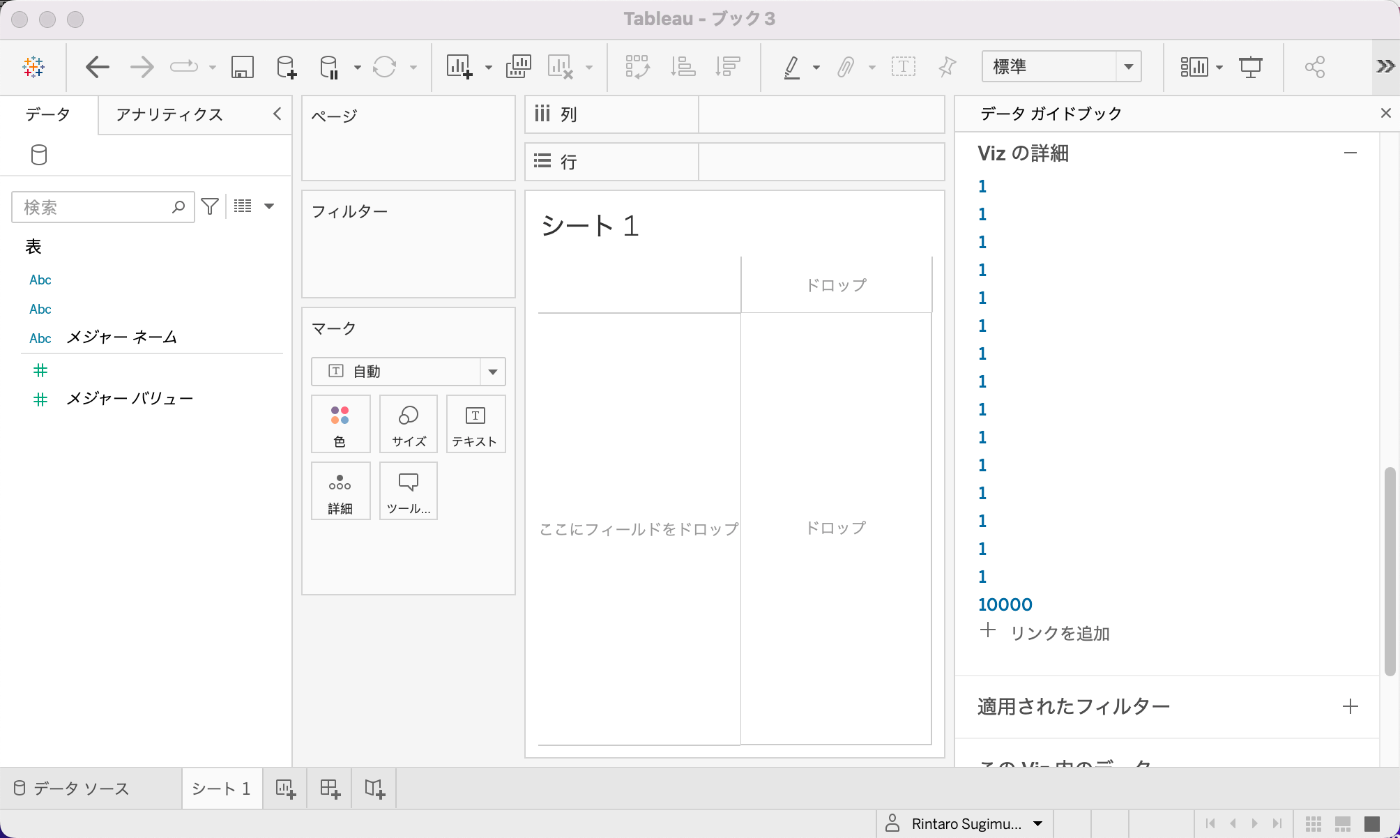Click the Columns shelf
Screen dimensions: 1400x838
click(x=734, y=114)
